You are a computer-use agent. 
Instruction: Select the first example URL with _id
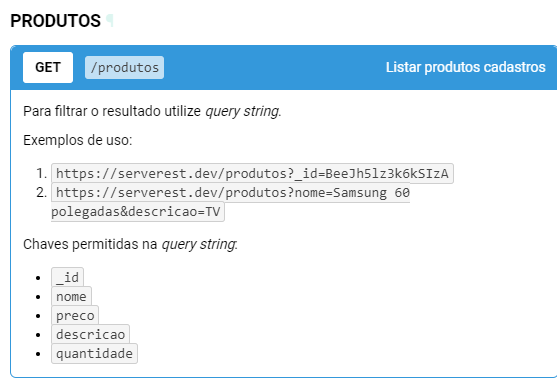coord(252,174)
